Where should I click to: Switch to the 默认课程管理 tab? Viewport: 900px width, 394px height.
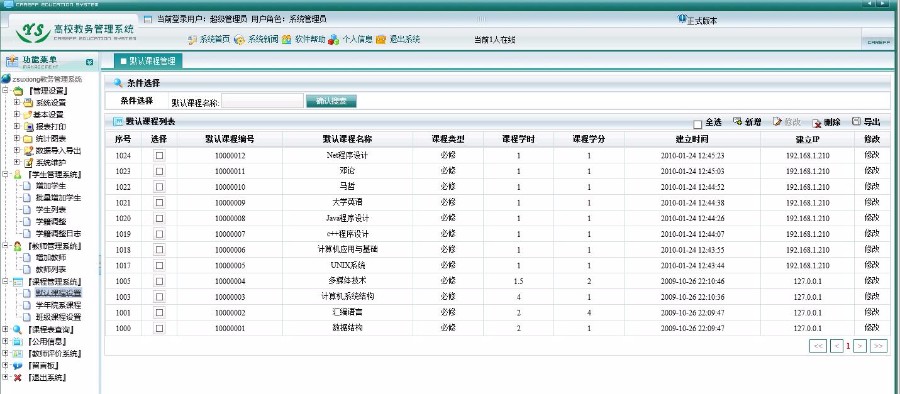pos(148,60)
